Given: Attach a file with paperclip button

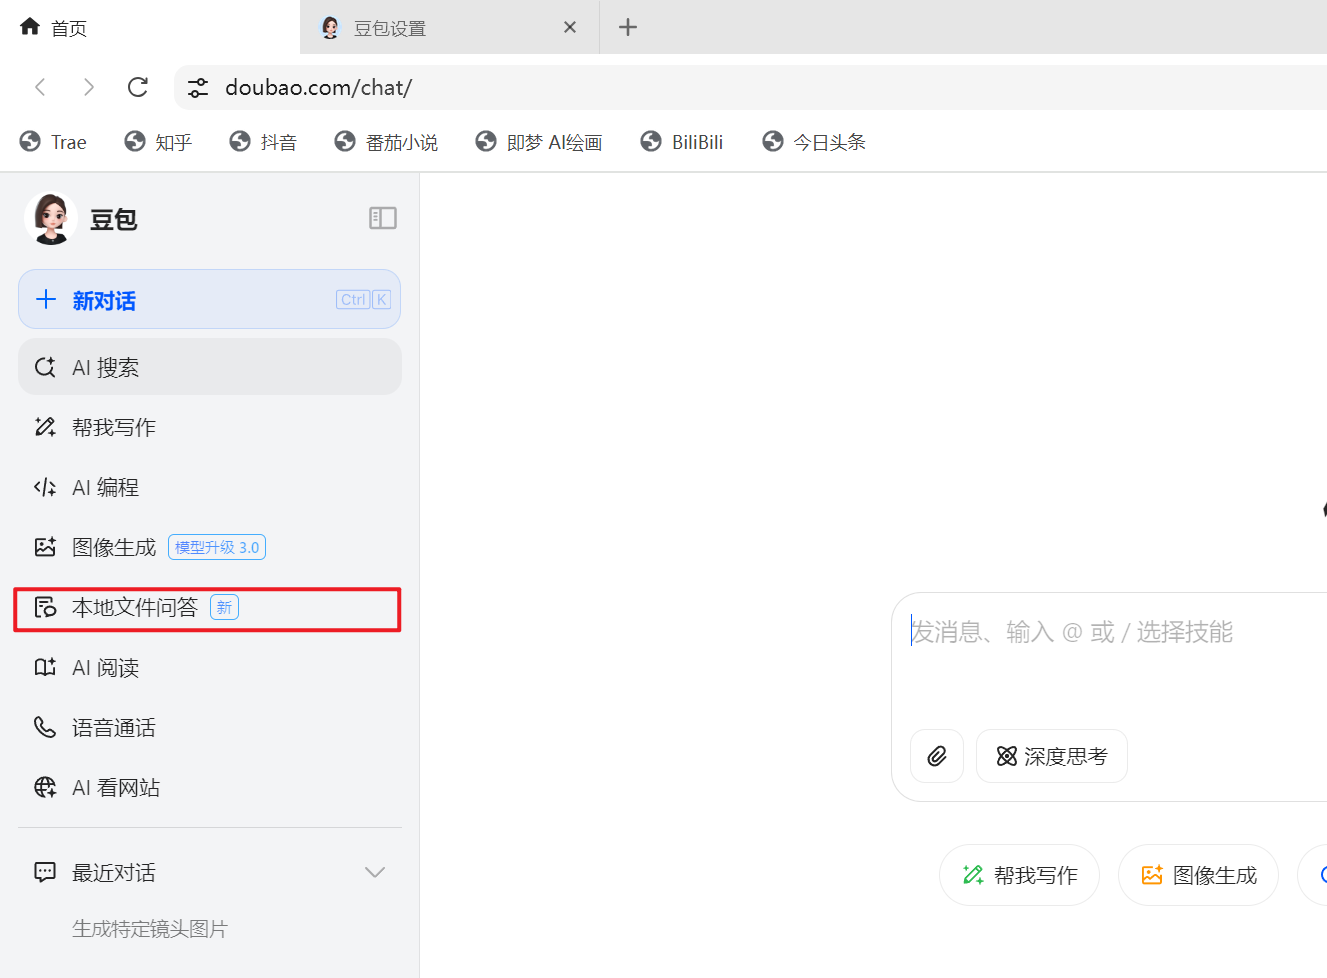Looking at the screenshot, I should tap(937, 756).
